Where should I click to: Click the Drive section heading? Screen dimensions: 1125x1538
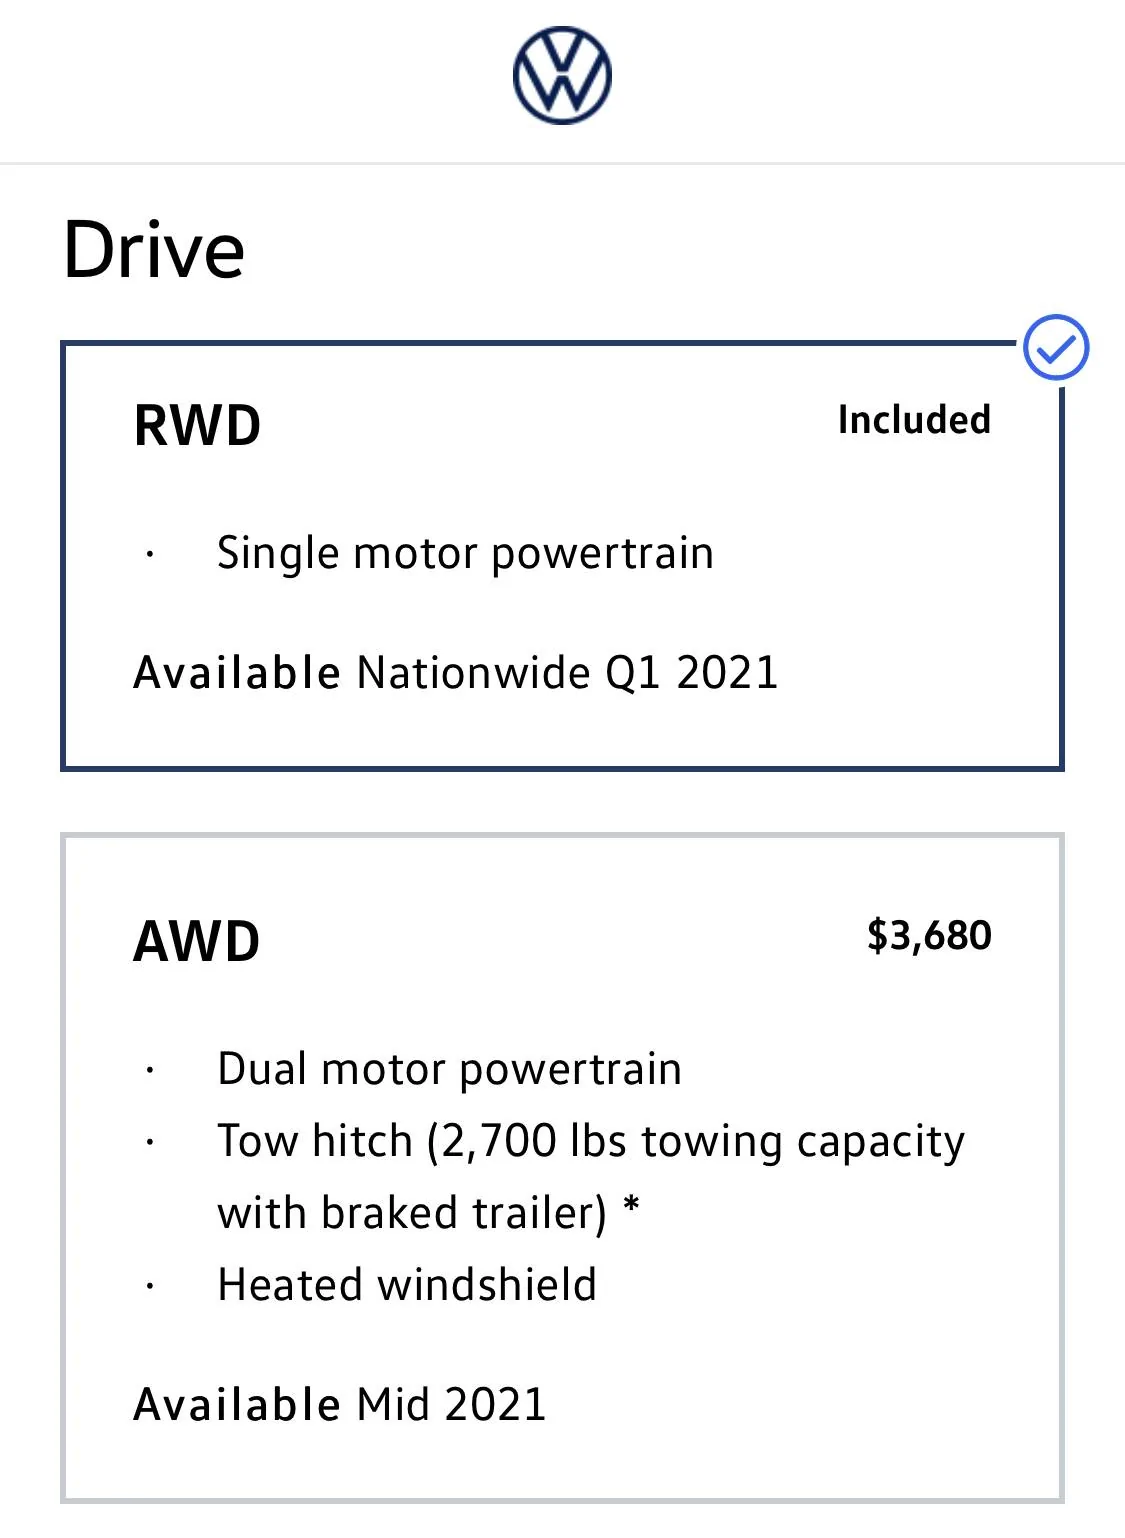[x=153, y=250]
